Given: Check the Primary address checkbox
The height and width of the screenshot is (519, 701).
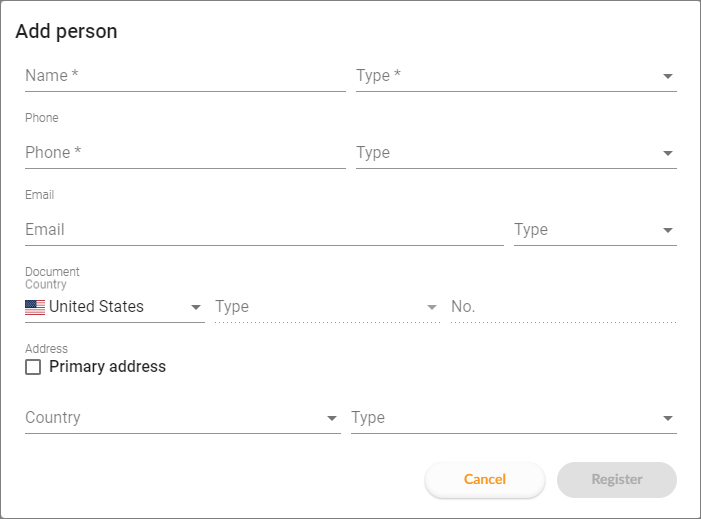Looking at the screenshot, I should click(x=33, y=367).
